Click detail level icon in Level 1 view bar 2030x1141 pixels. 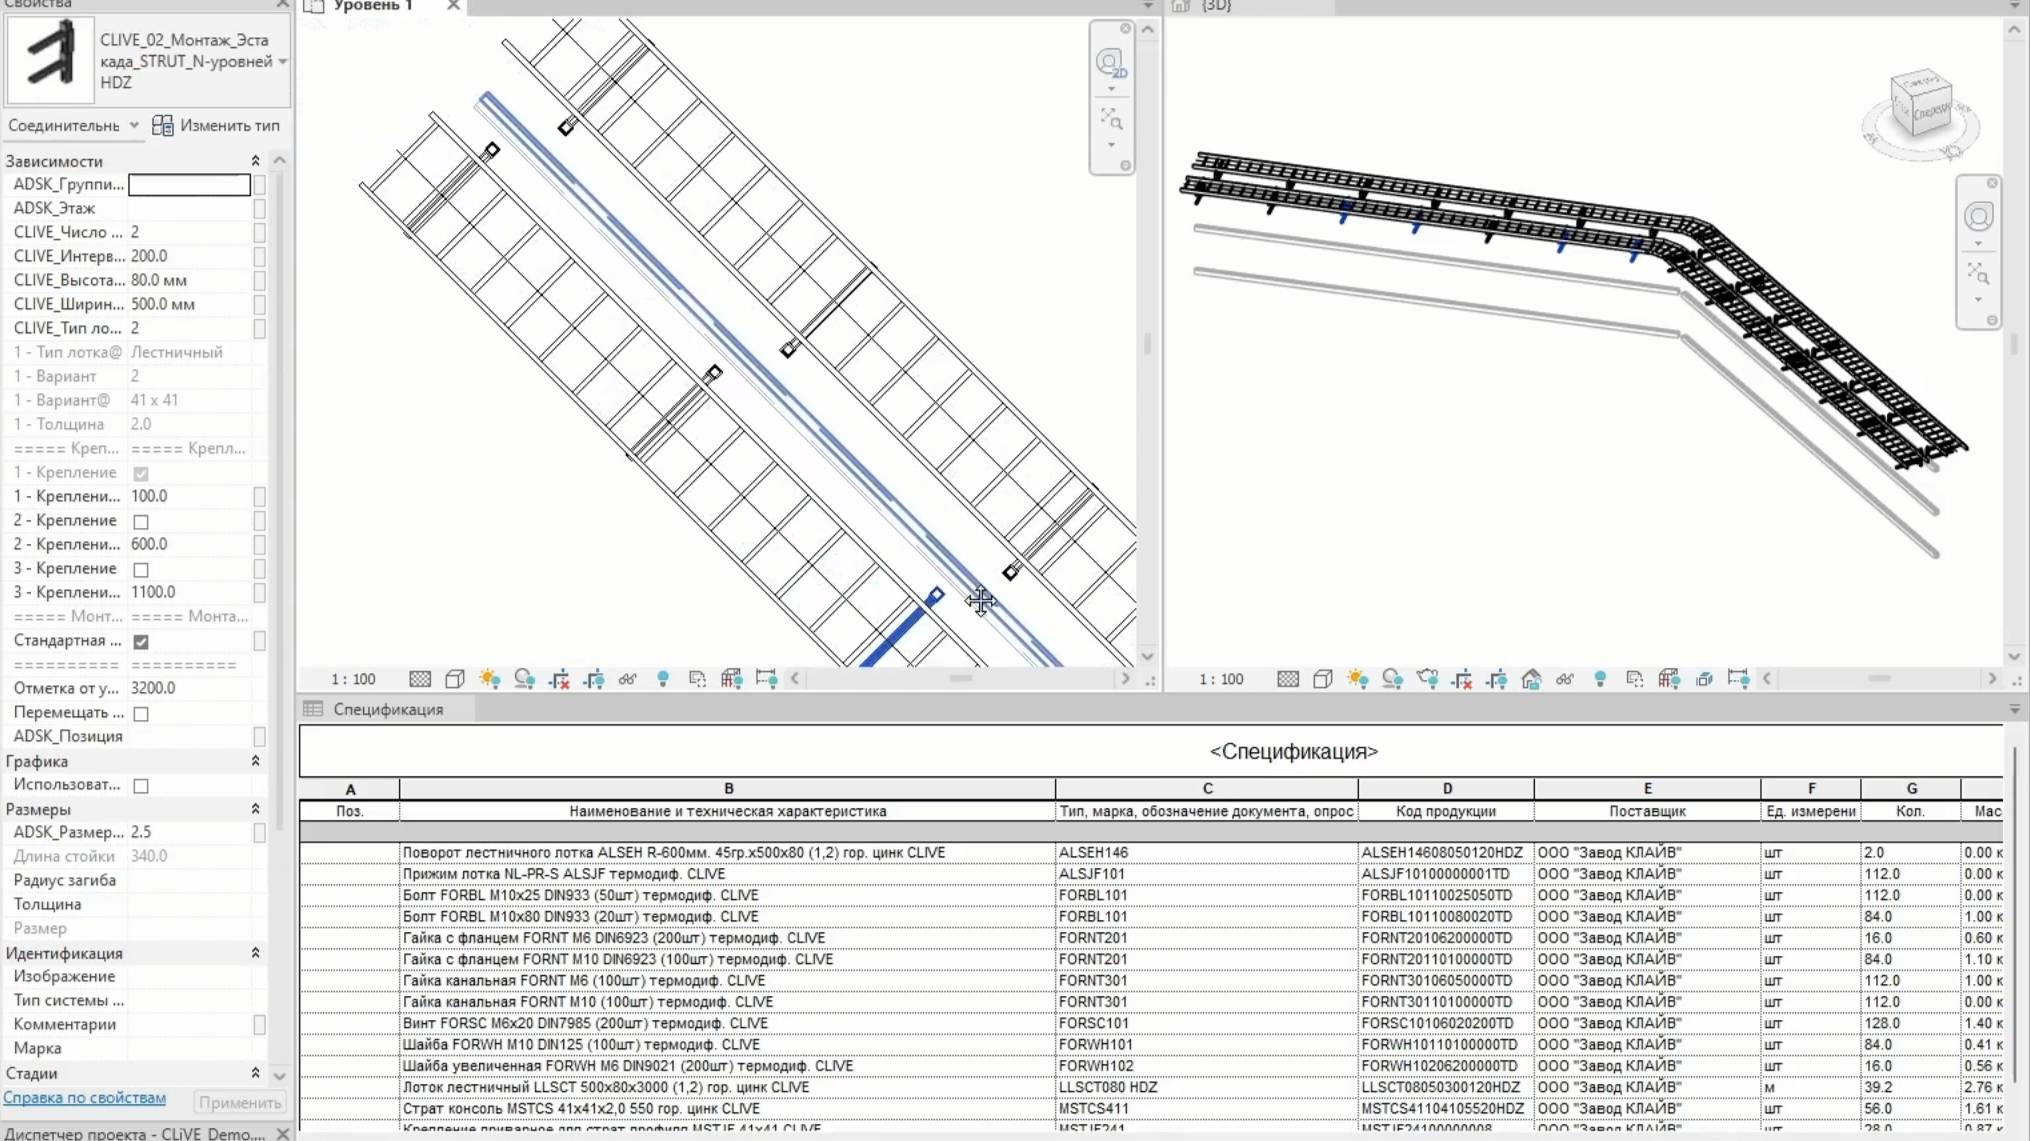pos(420,679)
